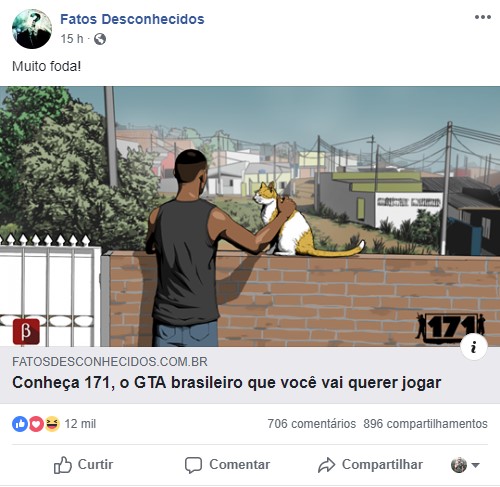
Task: Open the three-dot post options menu
Action: click(x=483, y=17)
